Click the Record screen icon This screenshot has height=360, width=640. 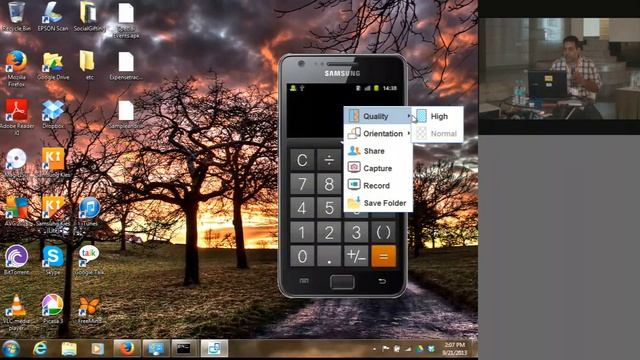354,185
